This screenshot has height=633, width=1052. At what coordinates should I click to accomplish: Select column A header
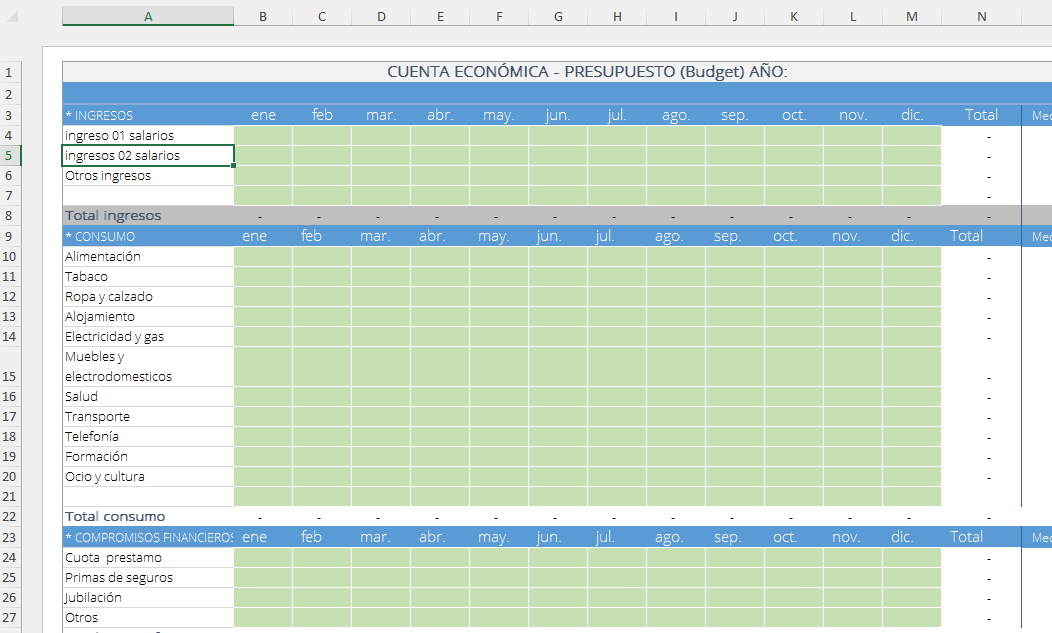pos(148,16)
